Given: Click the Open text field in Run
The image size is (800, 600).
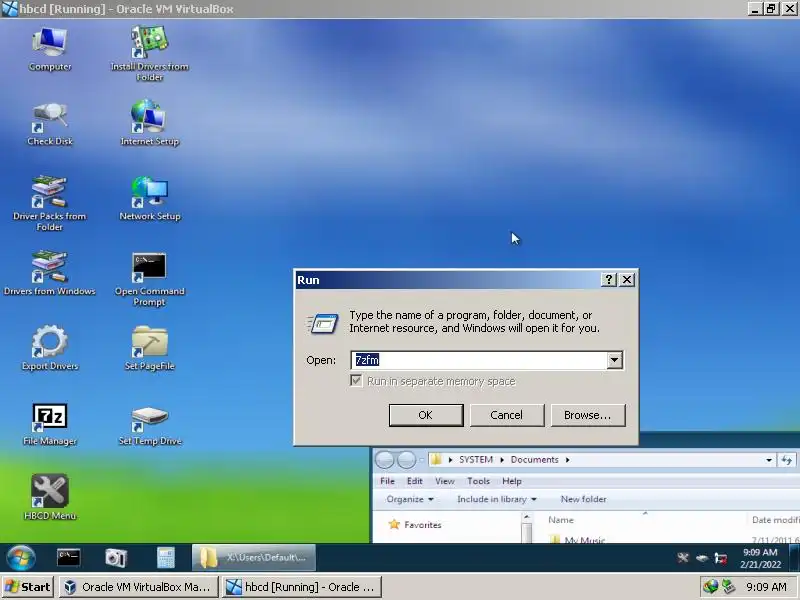Looking at the screenshot, I should 479,360.
